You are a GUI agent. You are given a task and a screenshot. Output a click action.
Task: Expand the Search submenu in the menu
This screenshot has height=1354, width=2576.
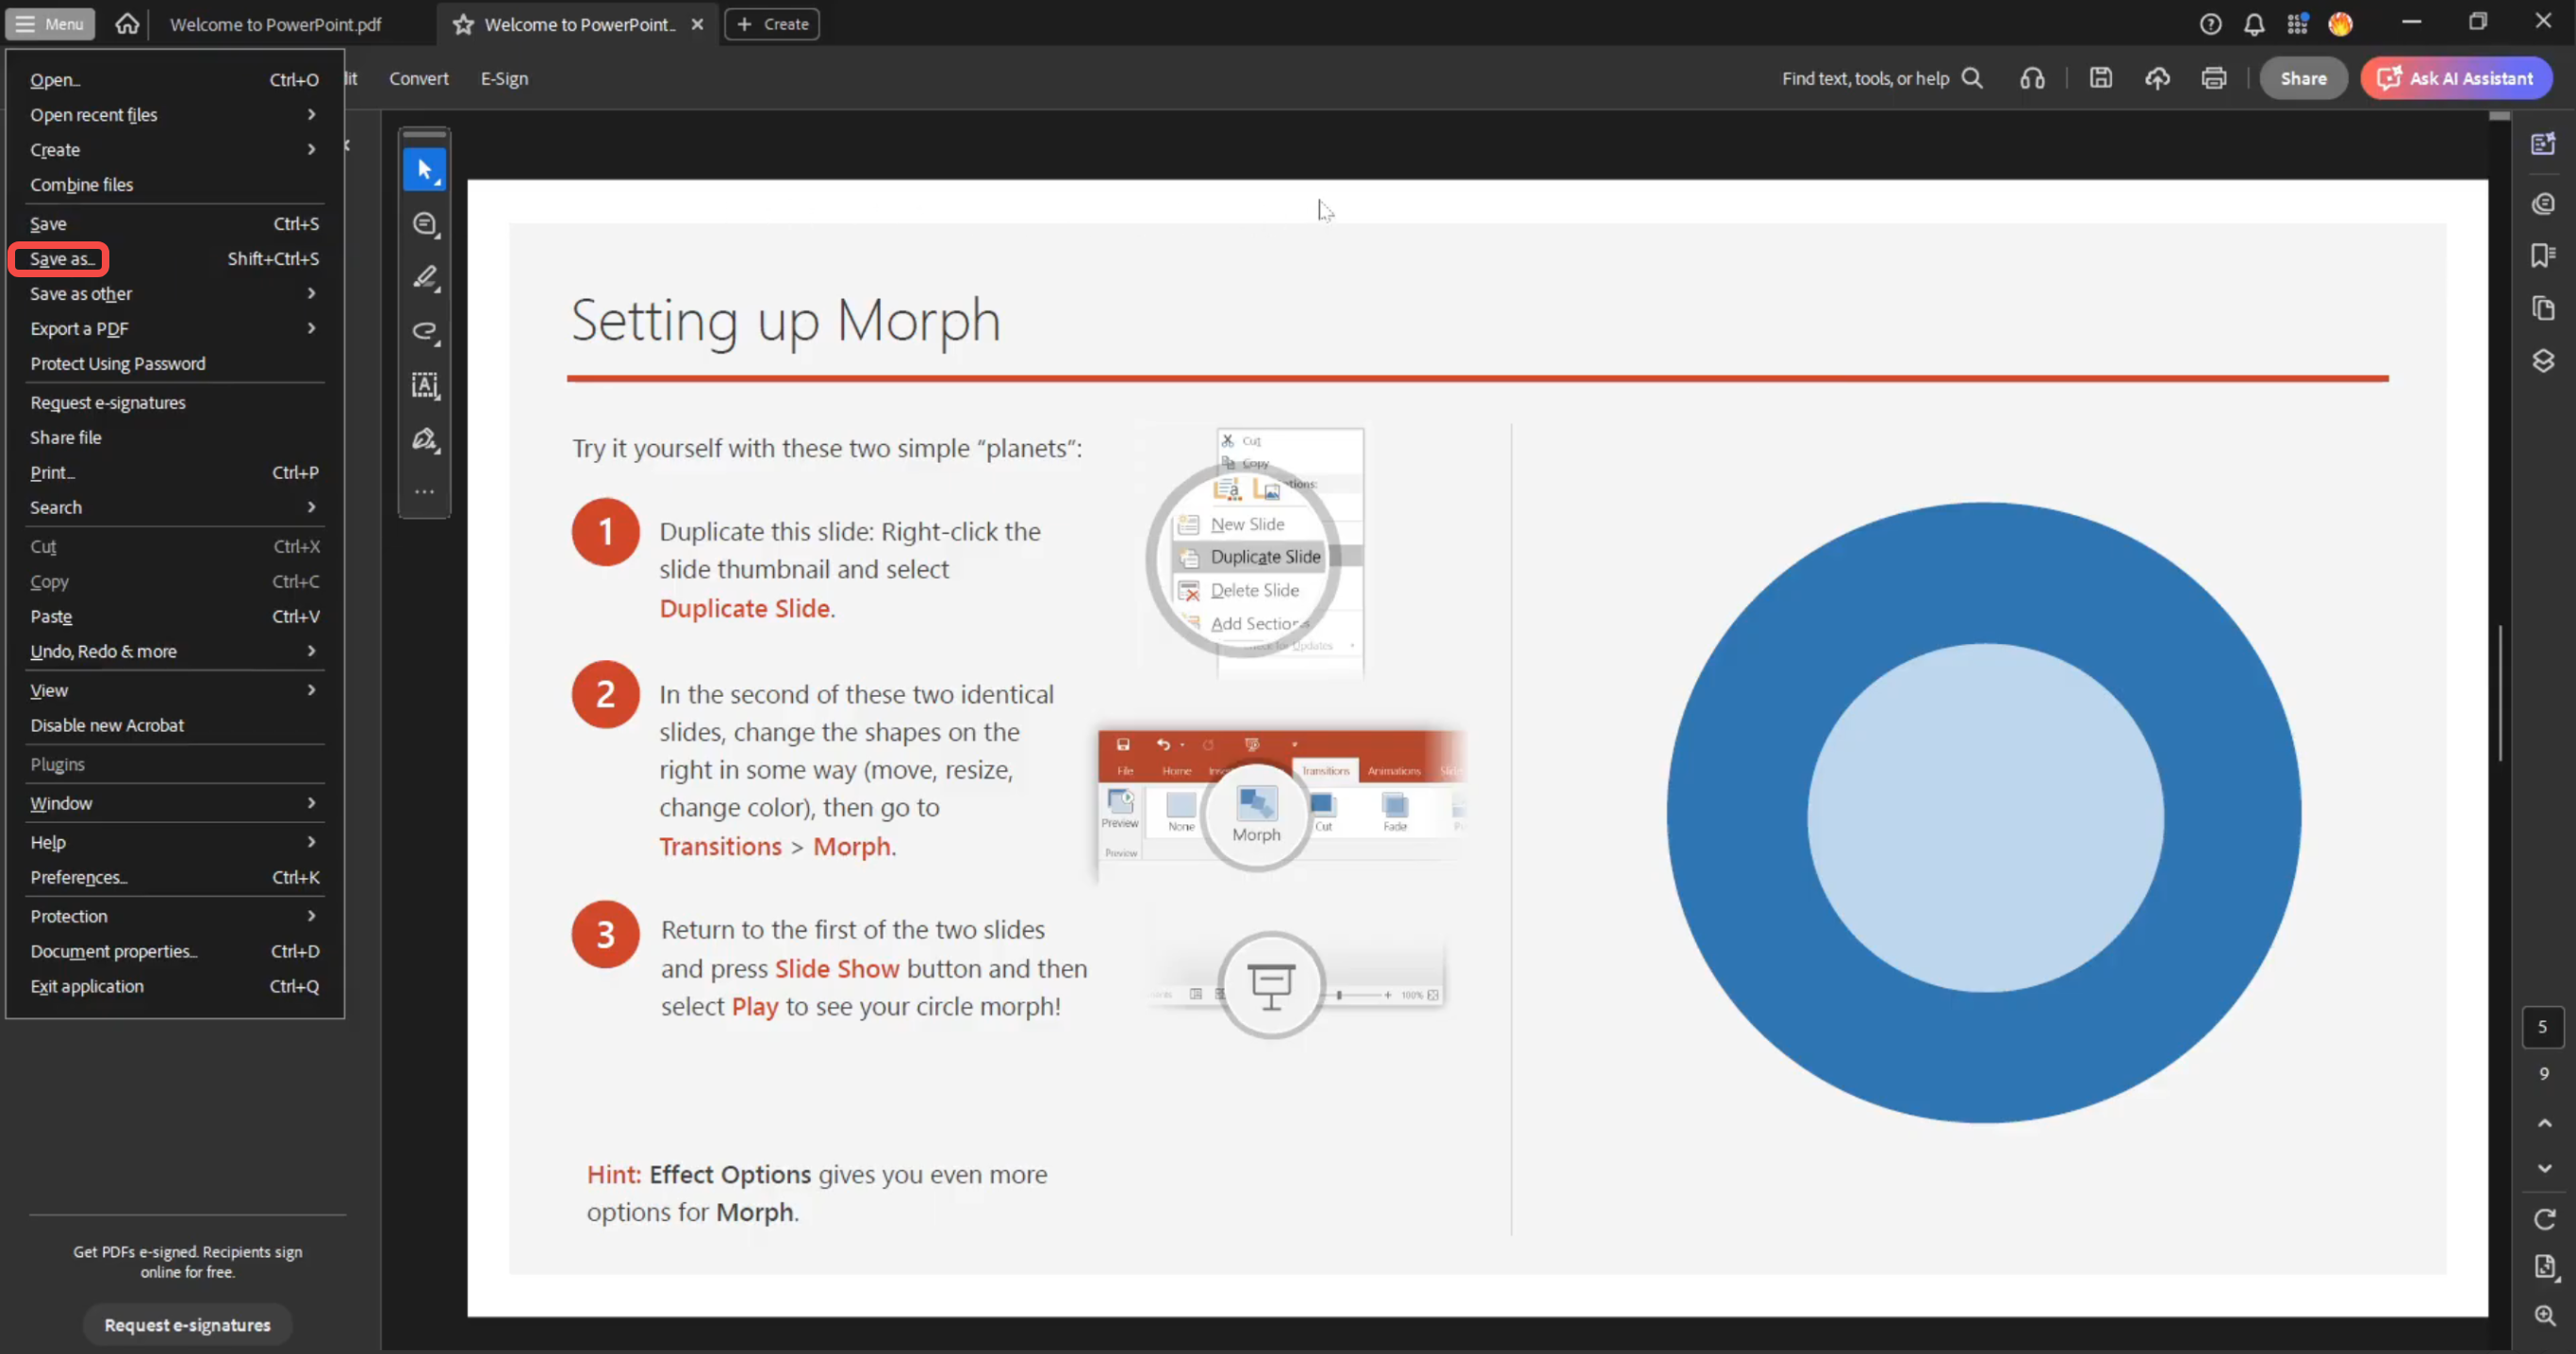[174, 508]
